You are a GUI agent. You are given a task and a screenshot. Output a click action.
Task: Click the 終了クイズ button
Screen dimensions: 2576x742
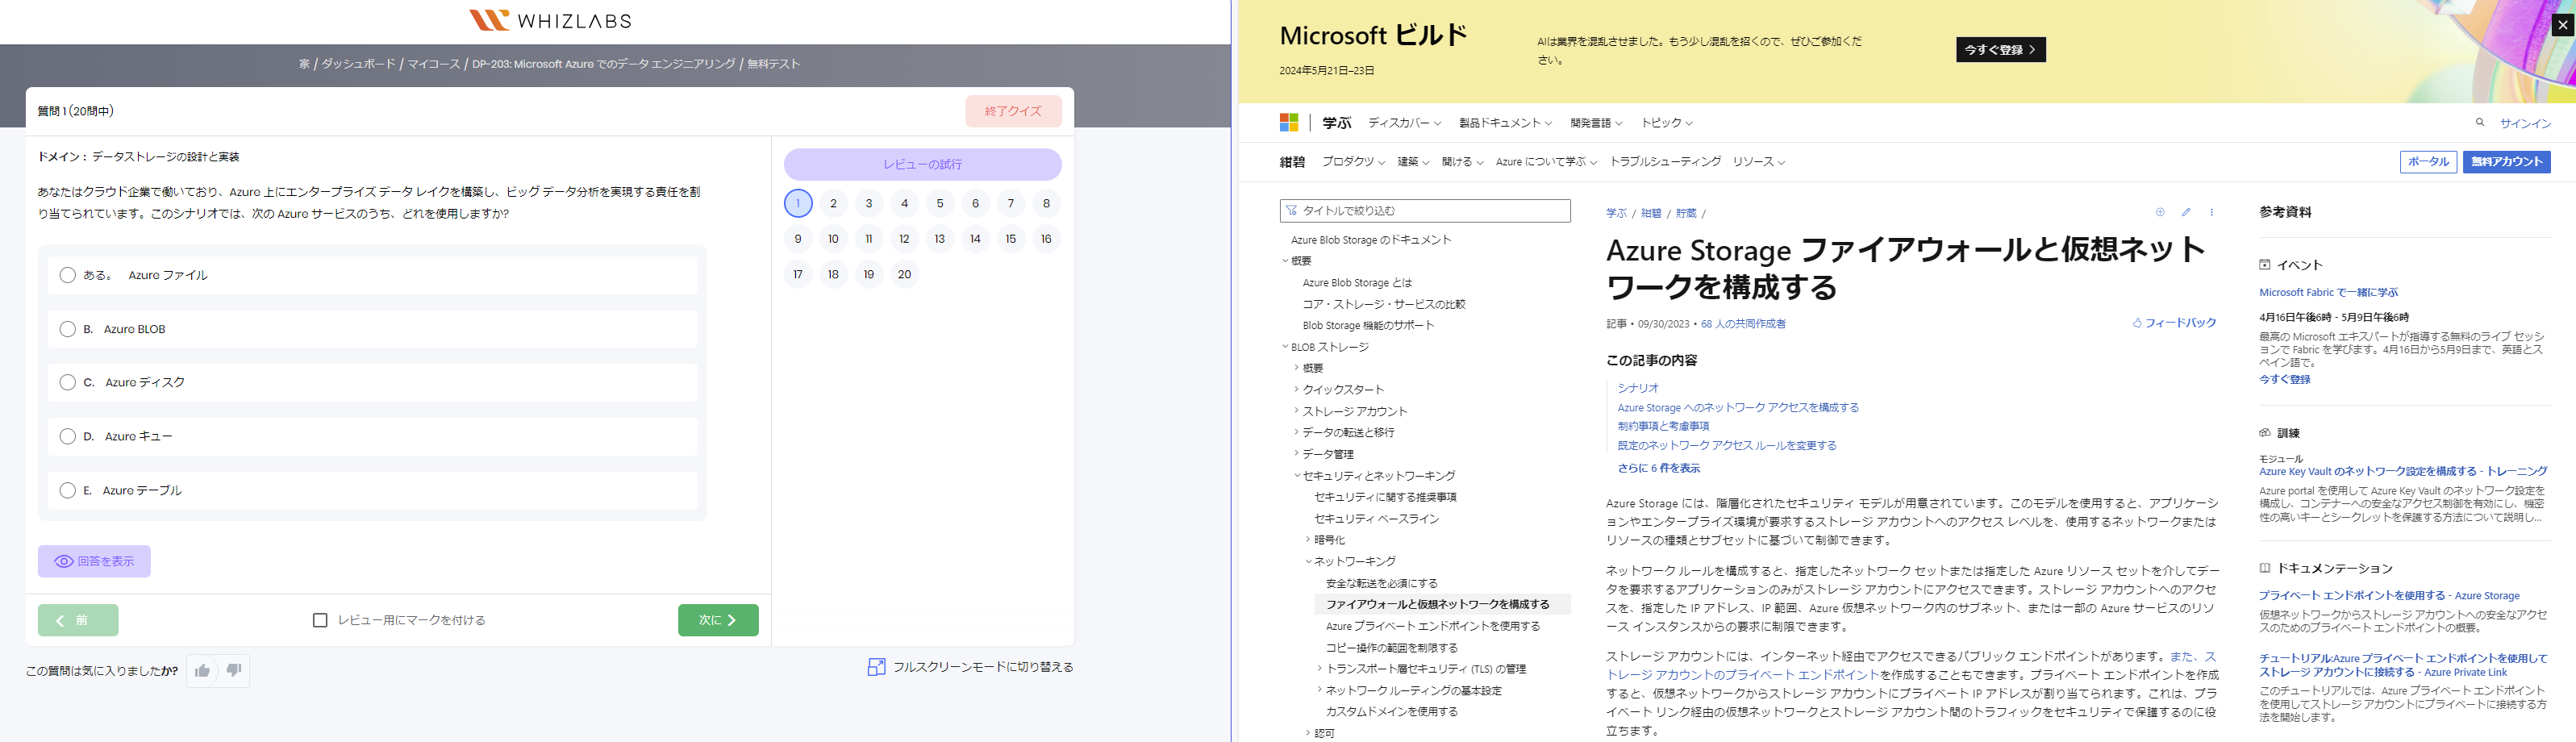(1013, 111)
